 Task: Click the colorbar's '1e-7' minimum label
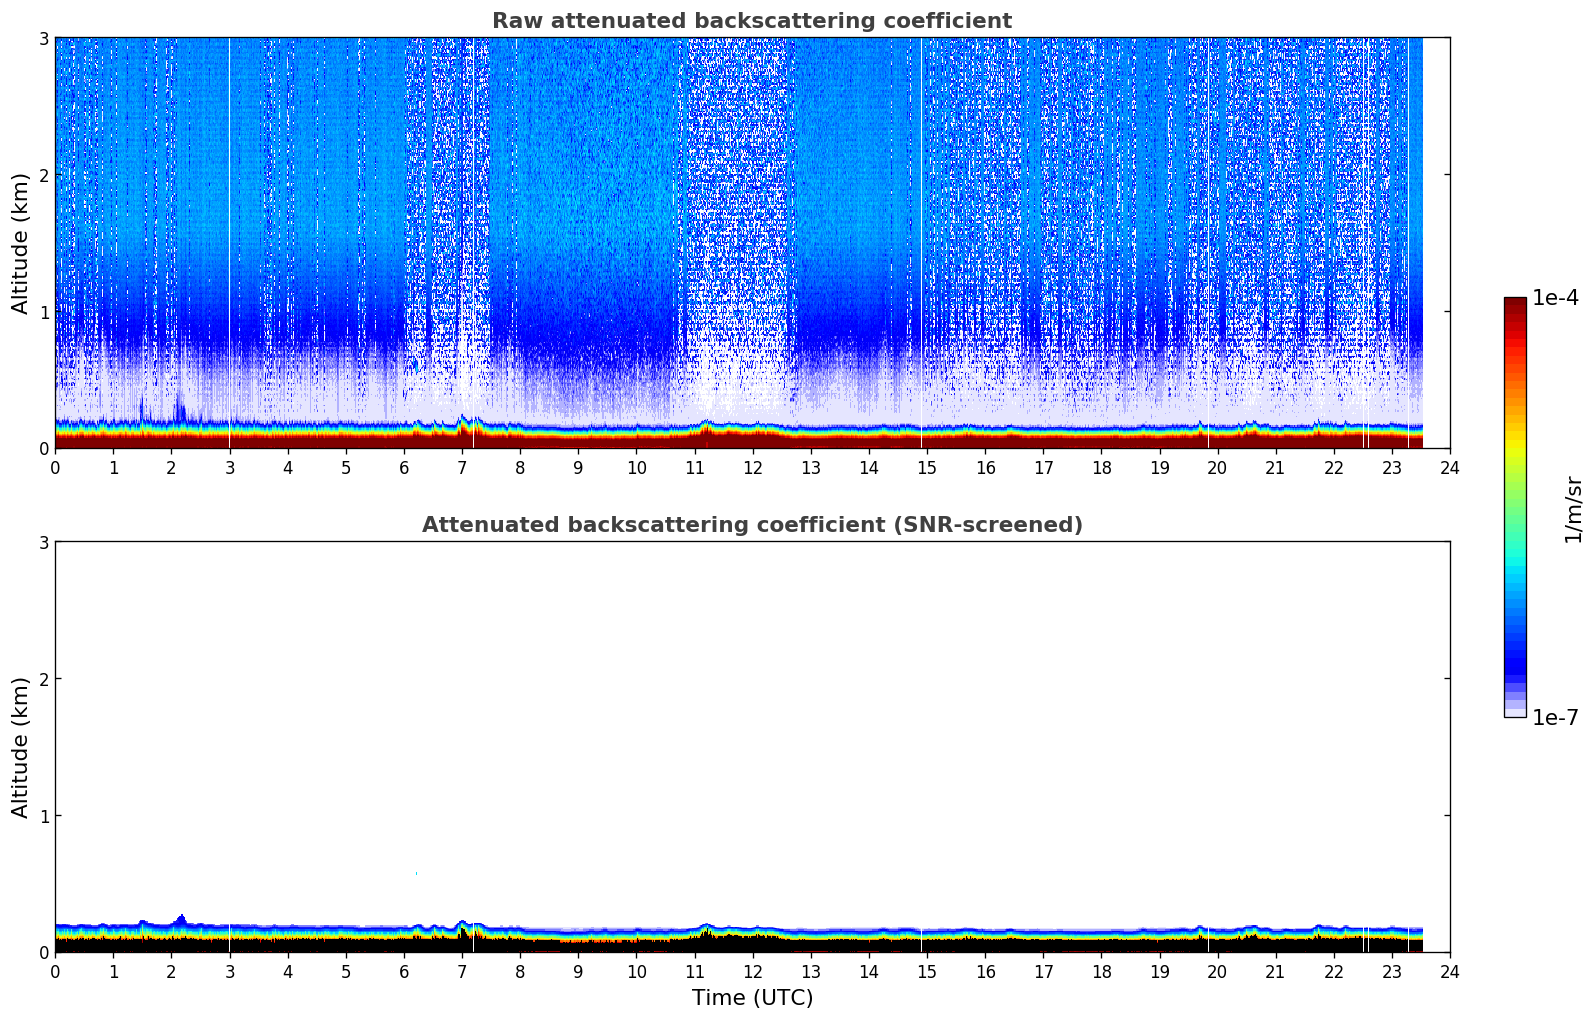[x=1555, y=718]
